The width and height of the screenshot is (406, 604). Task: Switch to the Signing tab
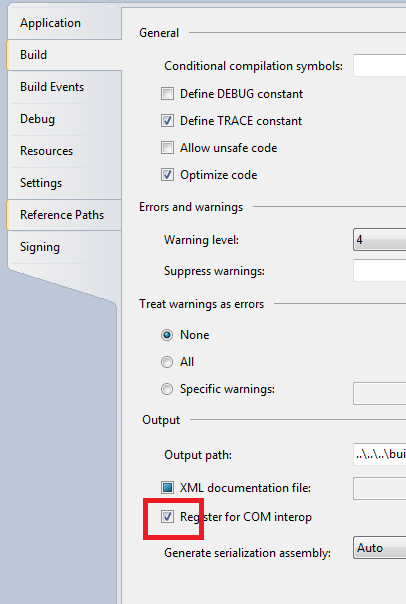click(x=64, y=247)
